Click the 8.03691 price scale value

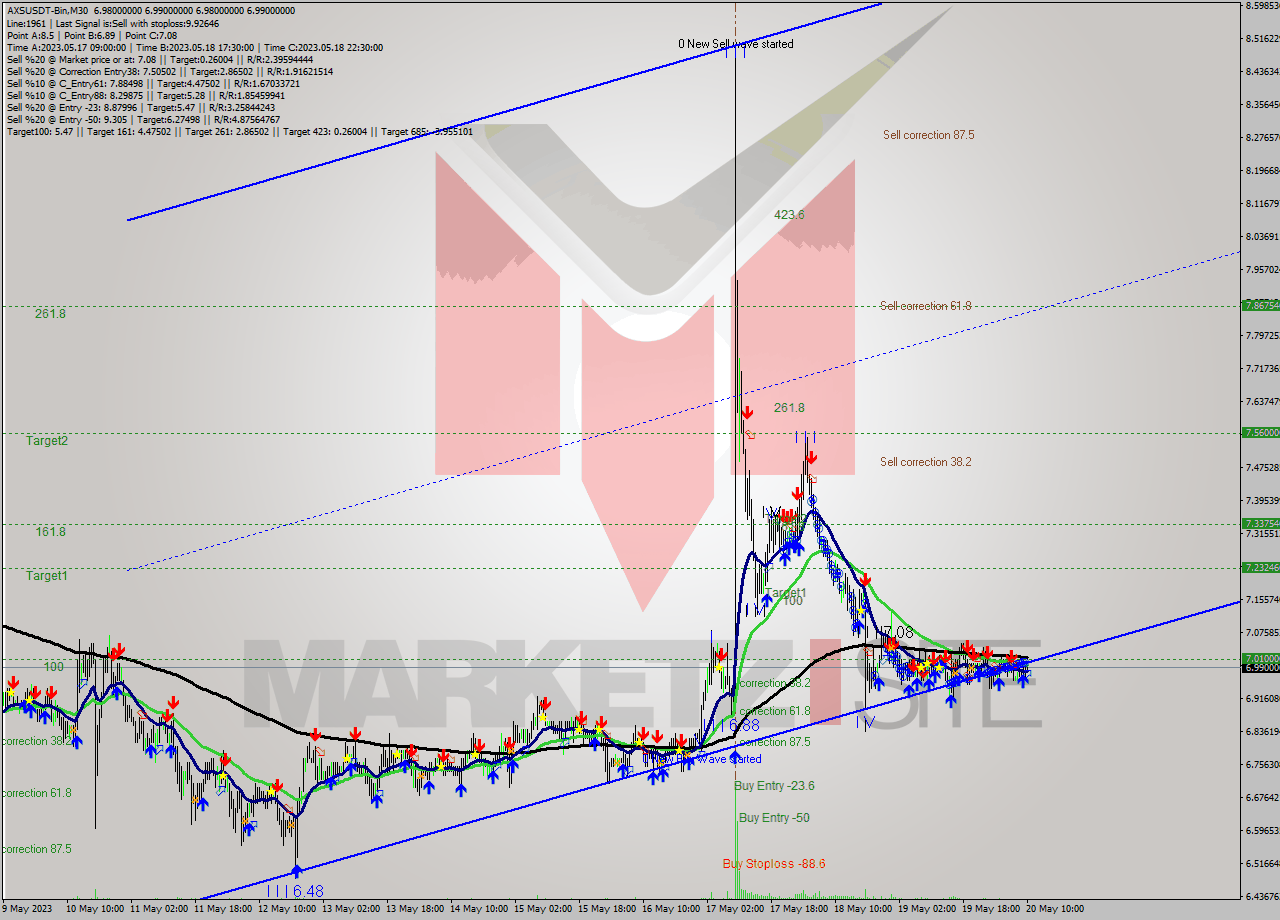[1262, 237]
